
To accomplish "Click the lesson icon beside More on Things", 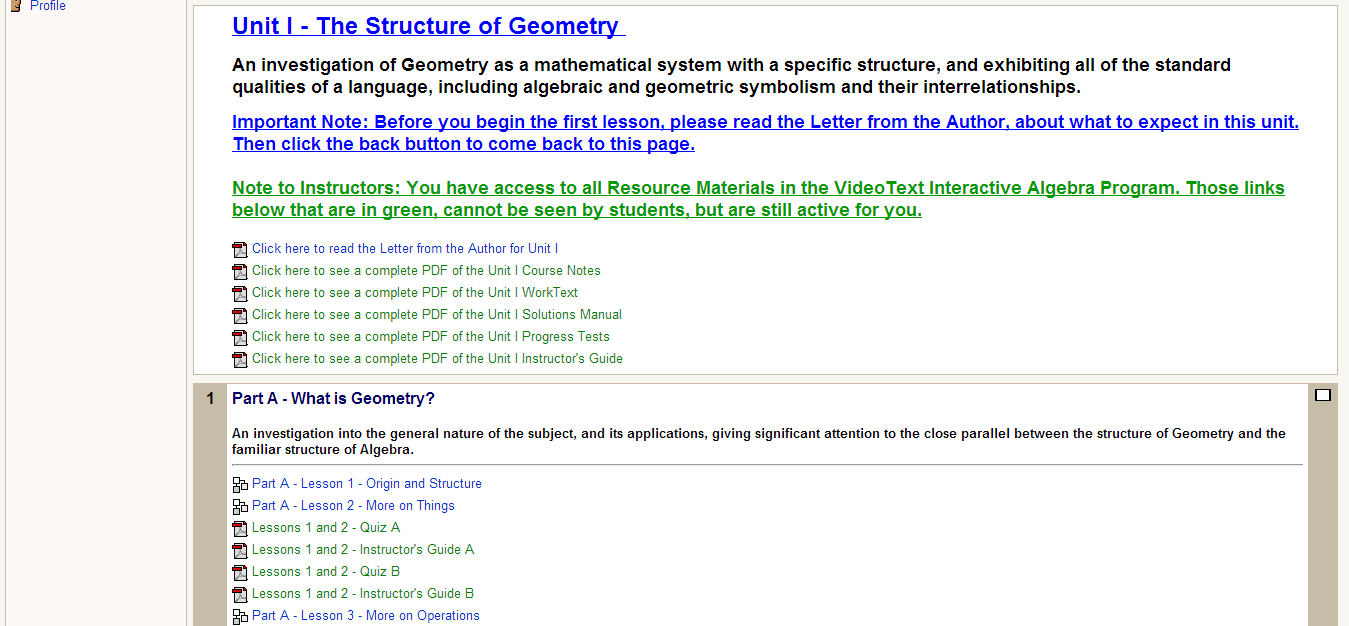I will [x=240, y=507].
